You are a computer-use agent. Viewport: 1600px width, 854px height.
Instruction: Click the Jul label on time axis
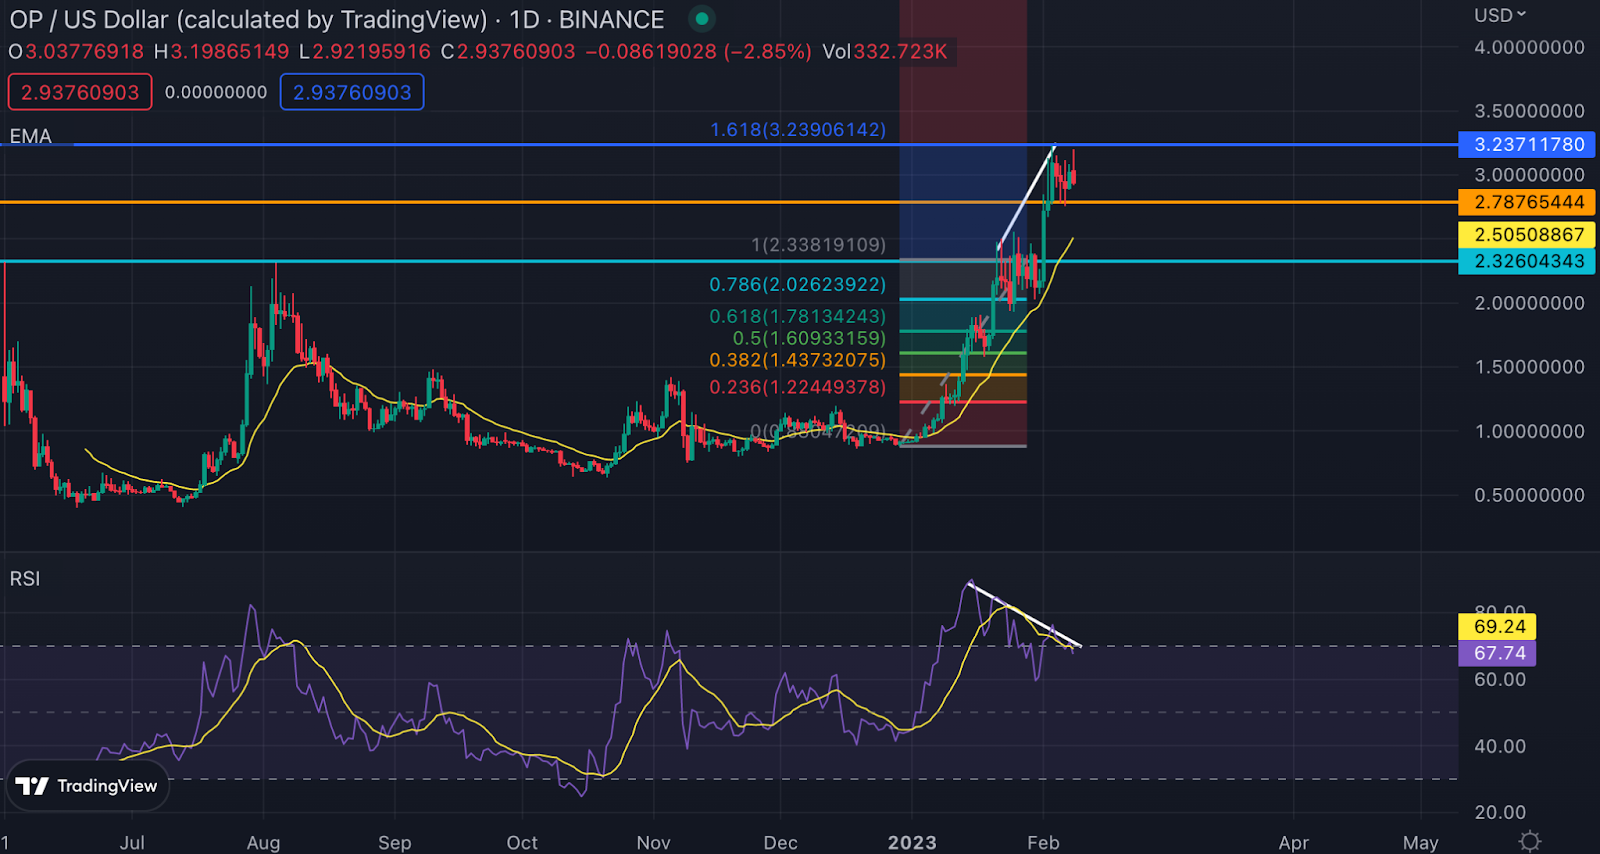[x=132, y=843]
